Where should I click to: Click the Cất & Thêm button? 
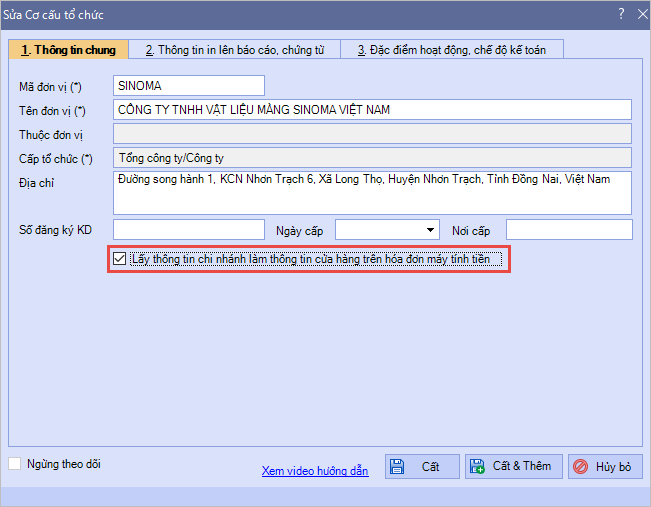pyautogui.click(x=512, y=466)
